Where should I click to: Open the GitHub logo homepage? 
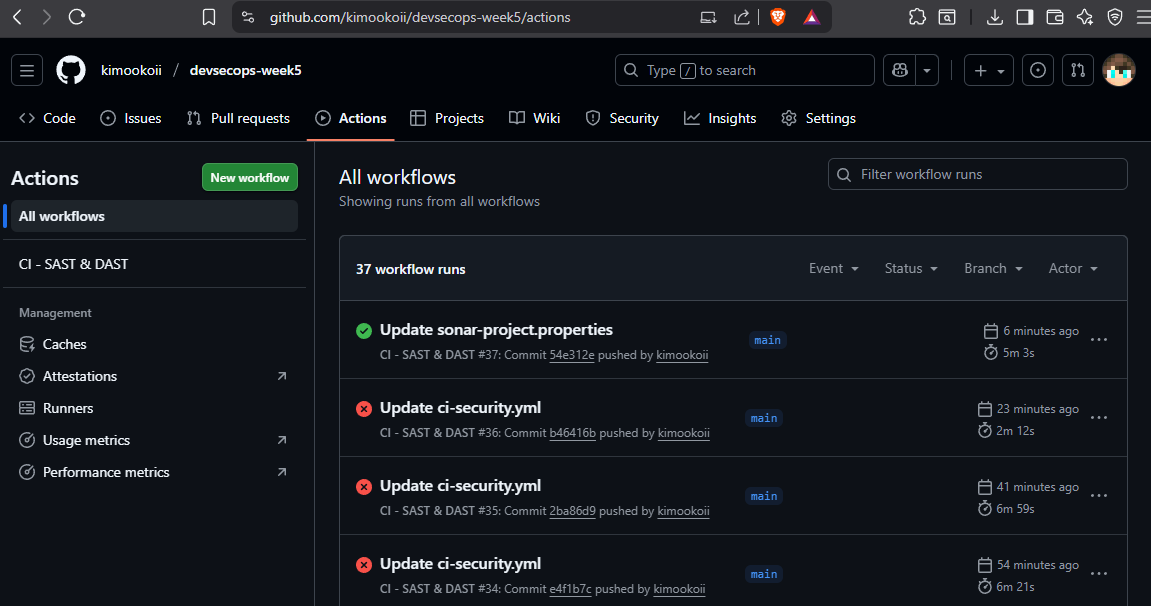71,70
